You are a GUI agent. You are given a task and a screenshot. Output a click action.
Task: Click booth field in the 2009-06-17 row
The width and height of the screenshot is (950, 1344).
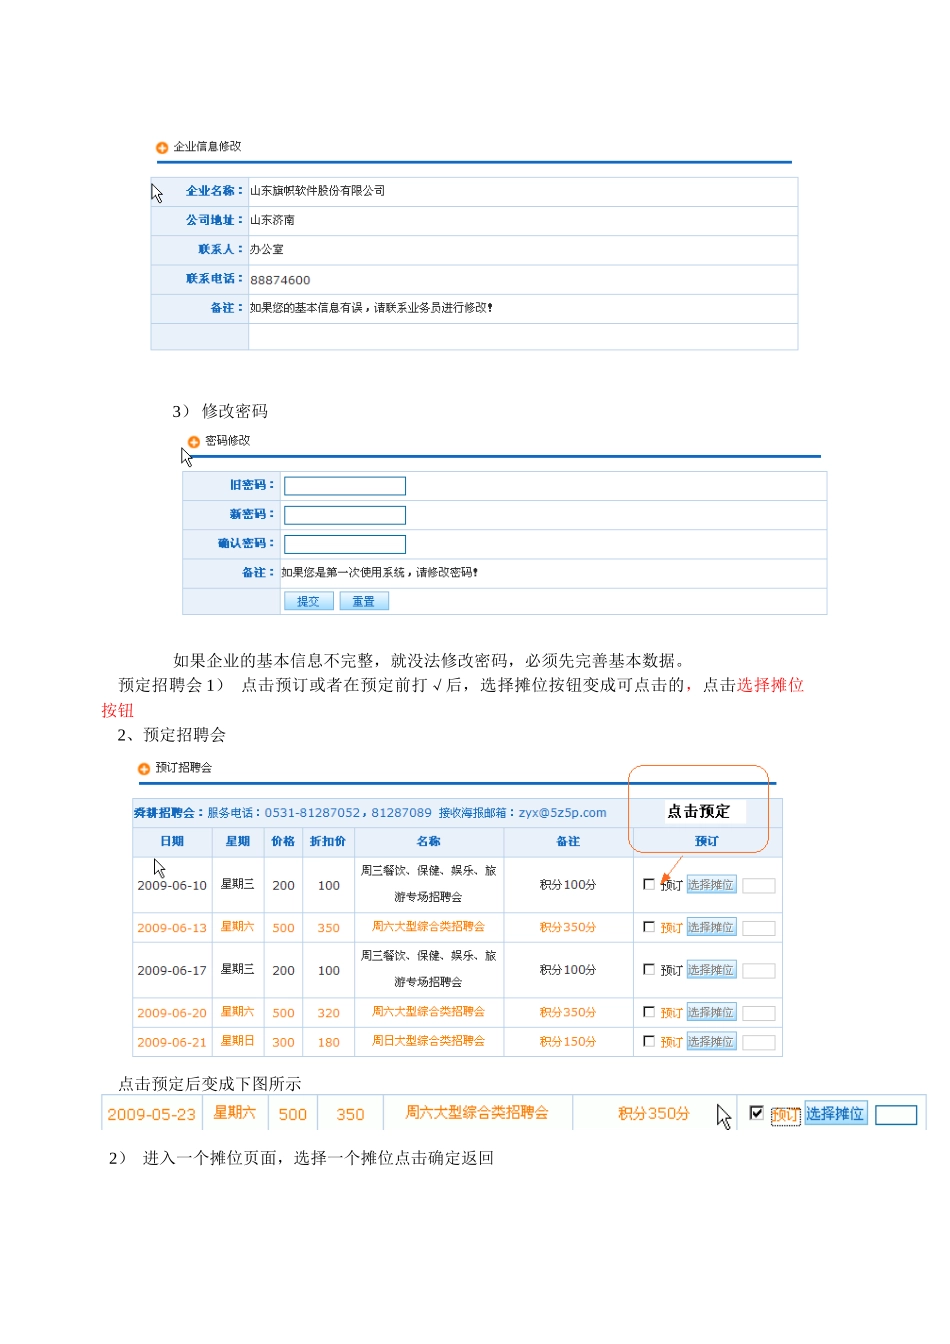[x=759, y=971]
